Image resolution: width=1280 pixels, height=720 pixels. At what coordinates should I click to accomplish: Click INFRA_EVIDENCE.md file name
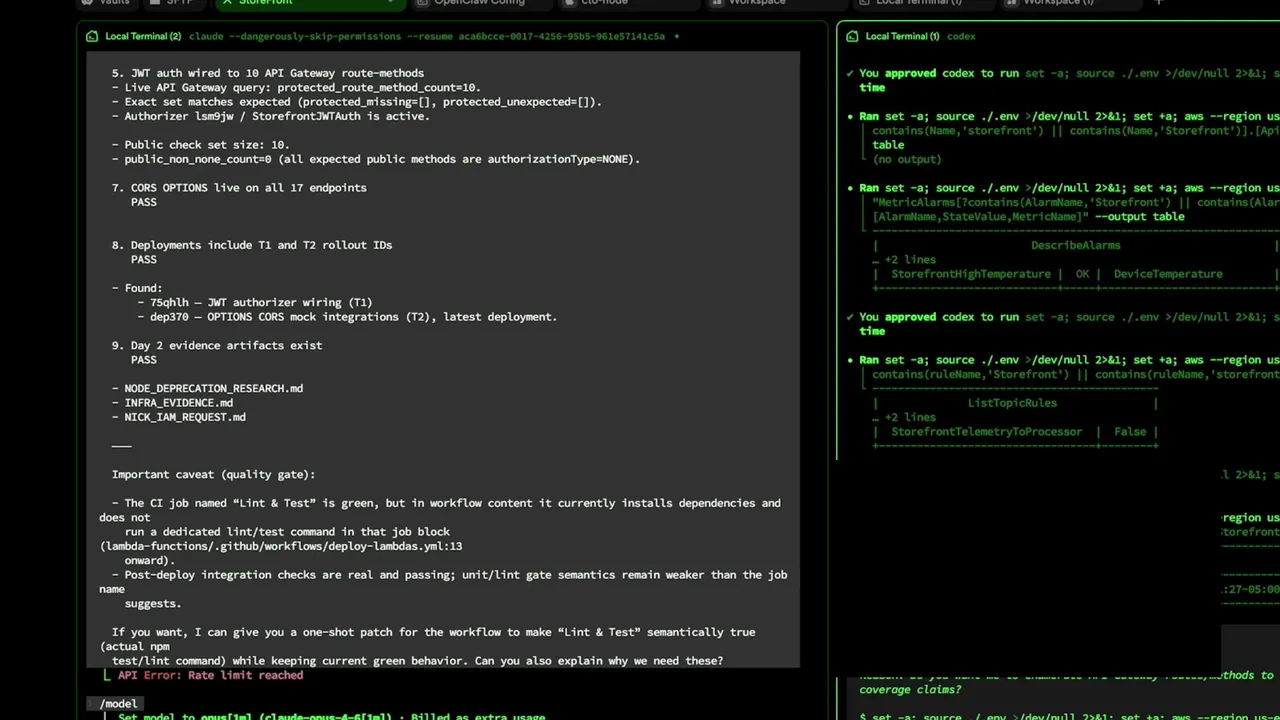pyautogui.click(x=179, y=403)
